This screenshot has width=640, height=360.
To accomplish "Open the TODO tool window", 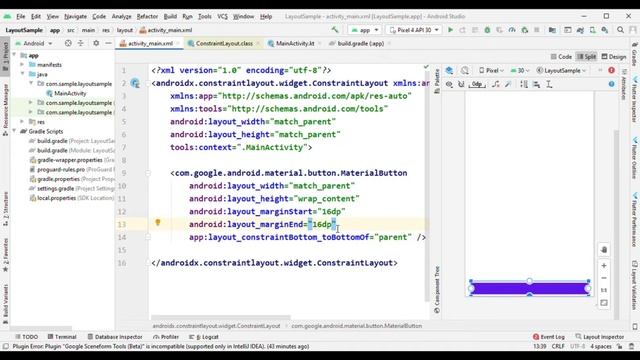I will coord(27,337).
